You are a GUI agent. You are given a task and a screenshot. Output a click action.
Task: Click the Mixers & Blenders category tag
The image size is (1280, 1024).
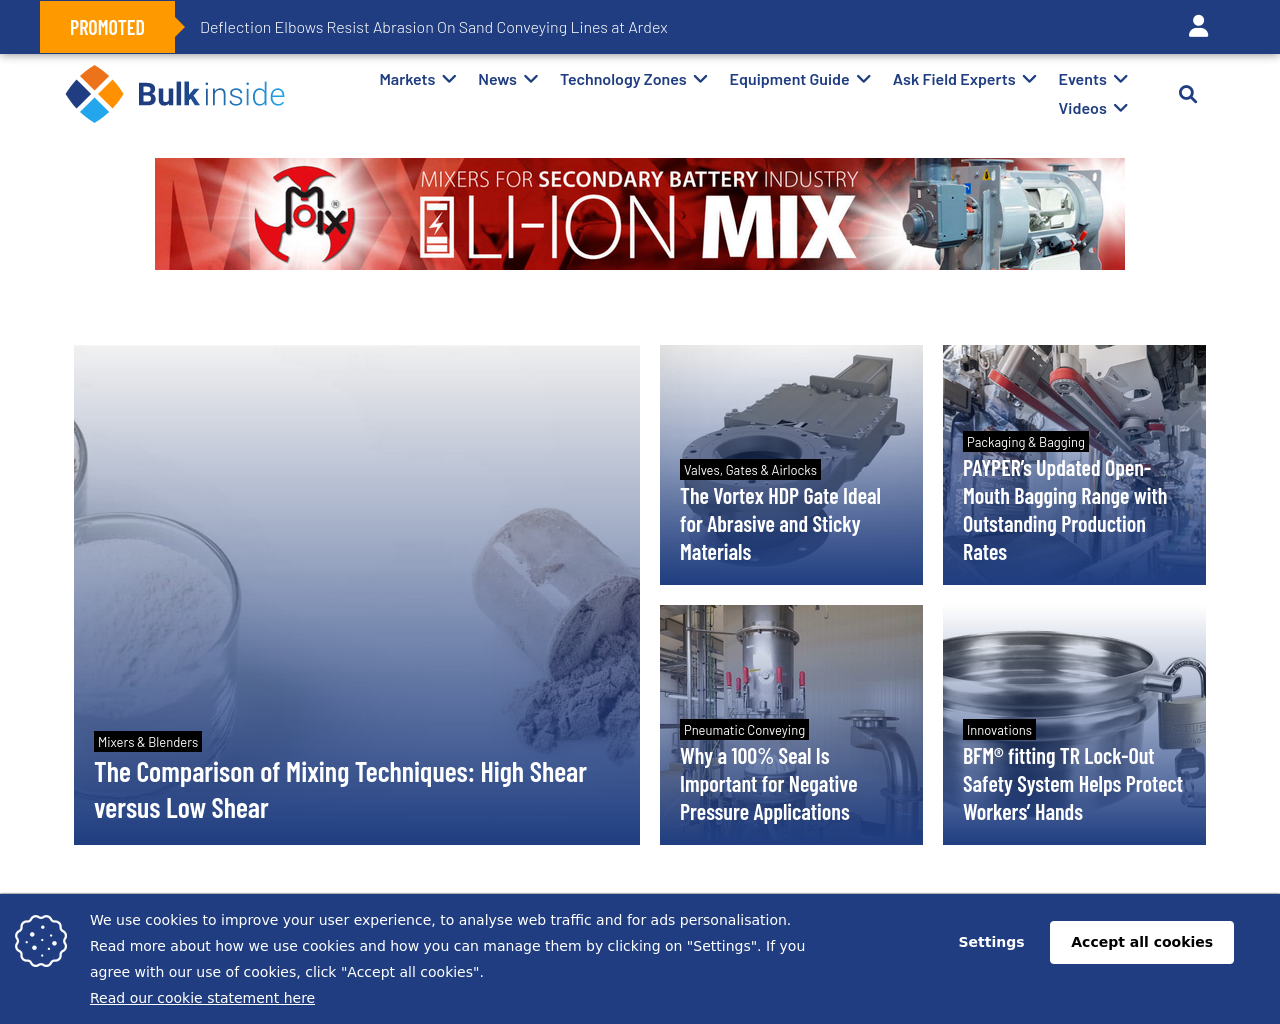148,742
